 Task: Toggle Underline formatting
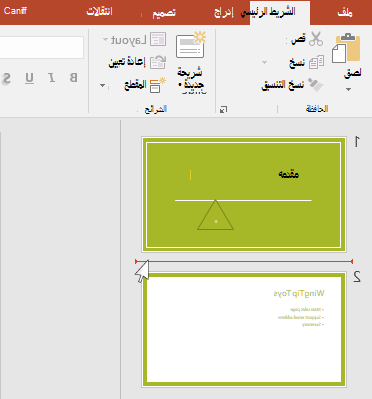[x=29, y=78]
